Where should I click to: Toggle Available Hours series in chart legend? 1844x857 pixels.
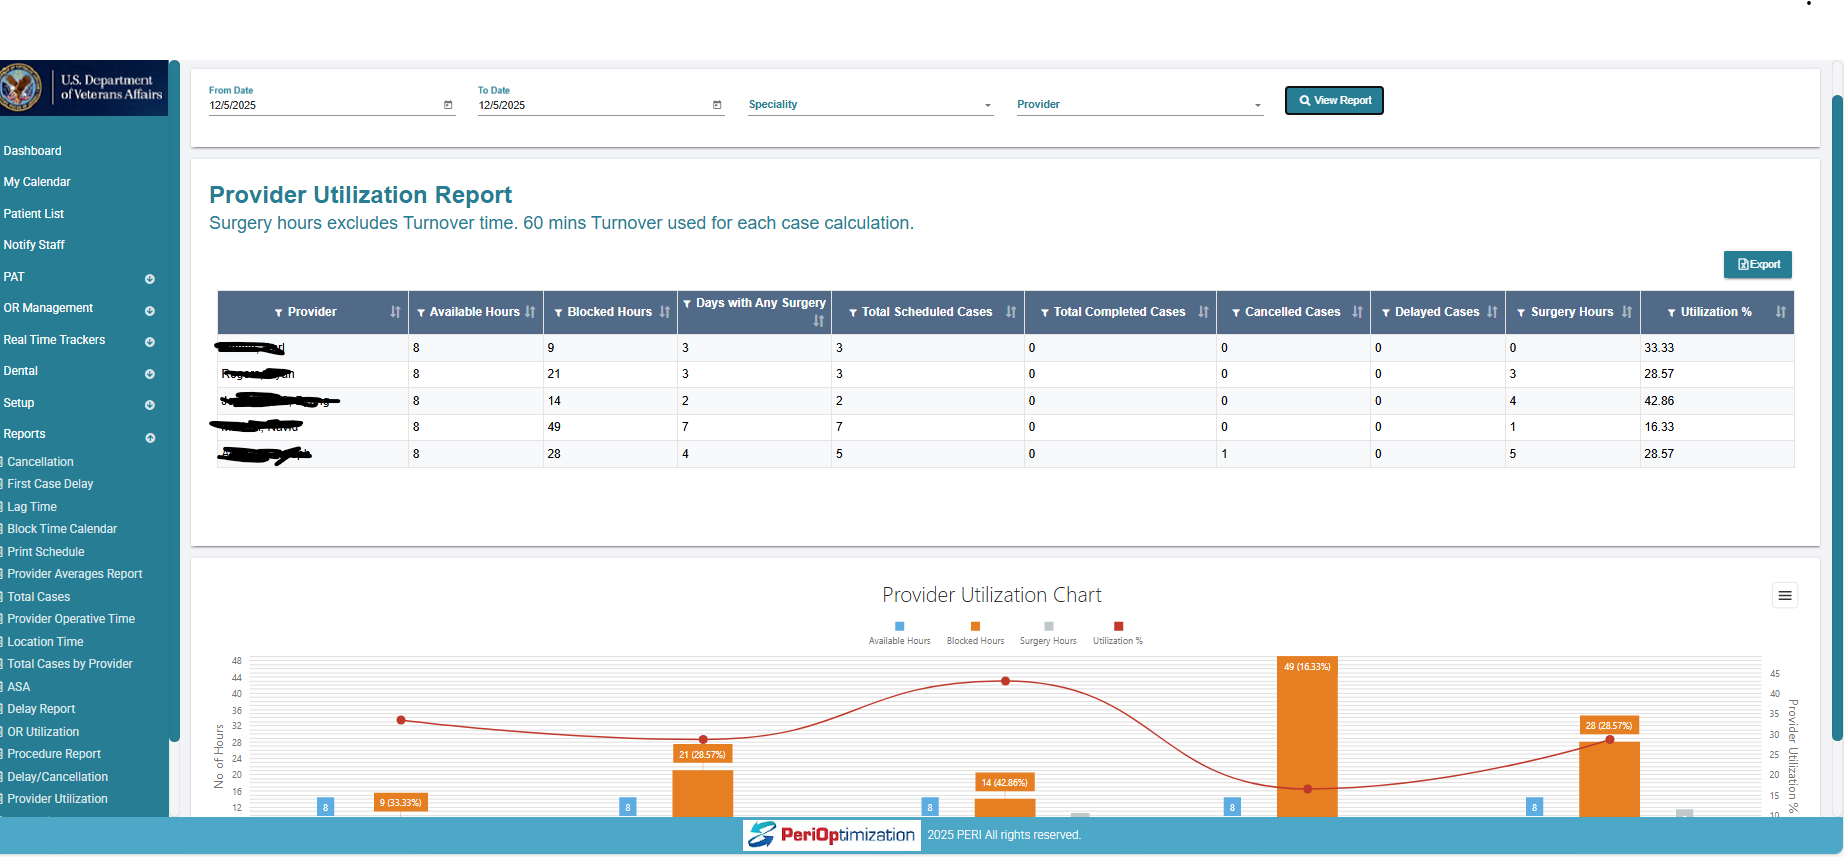pyautogui.click(x=899, y=634)
